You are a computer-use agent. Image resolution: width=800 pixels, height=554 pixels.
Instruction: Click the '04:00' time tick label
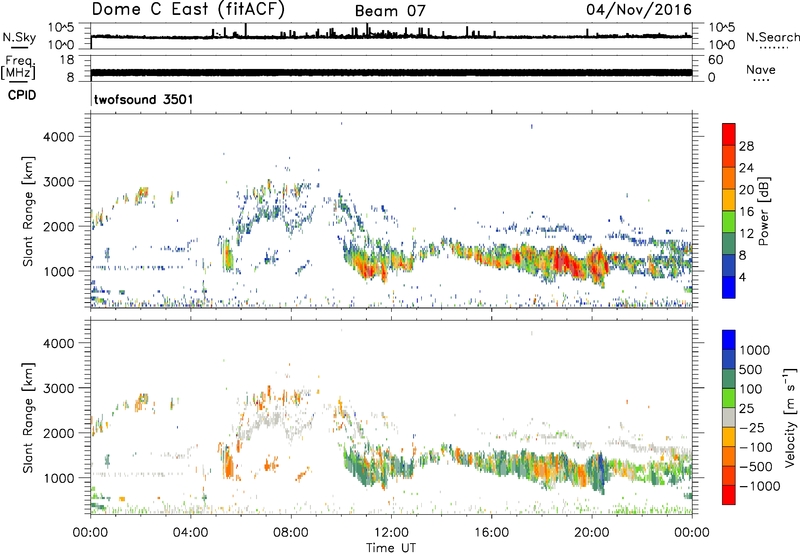(190, 533)
